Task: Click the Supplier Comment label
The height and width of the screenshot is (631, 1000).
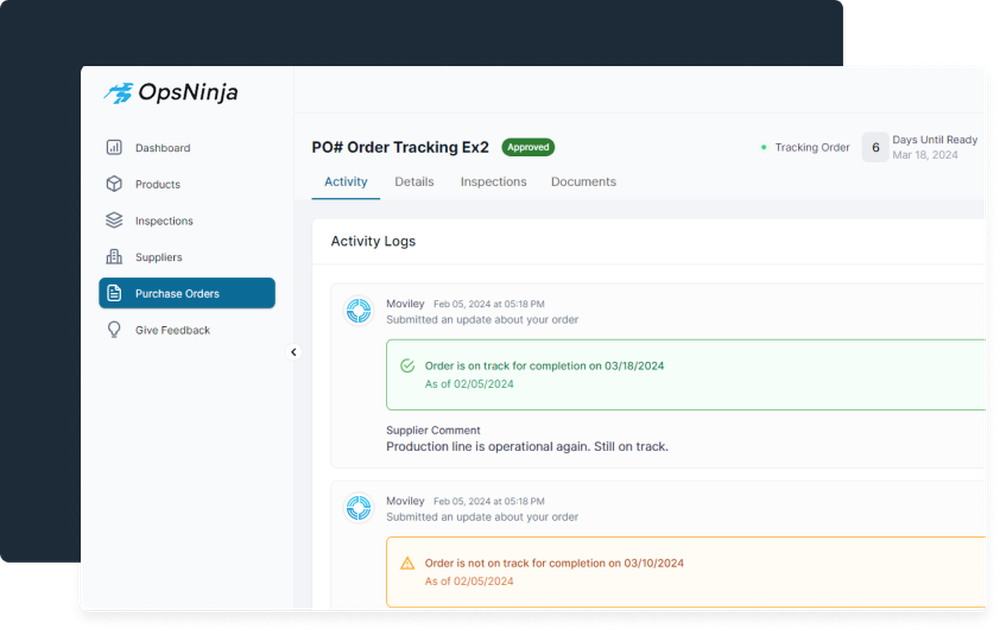Action: tap(433, 430)
